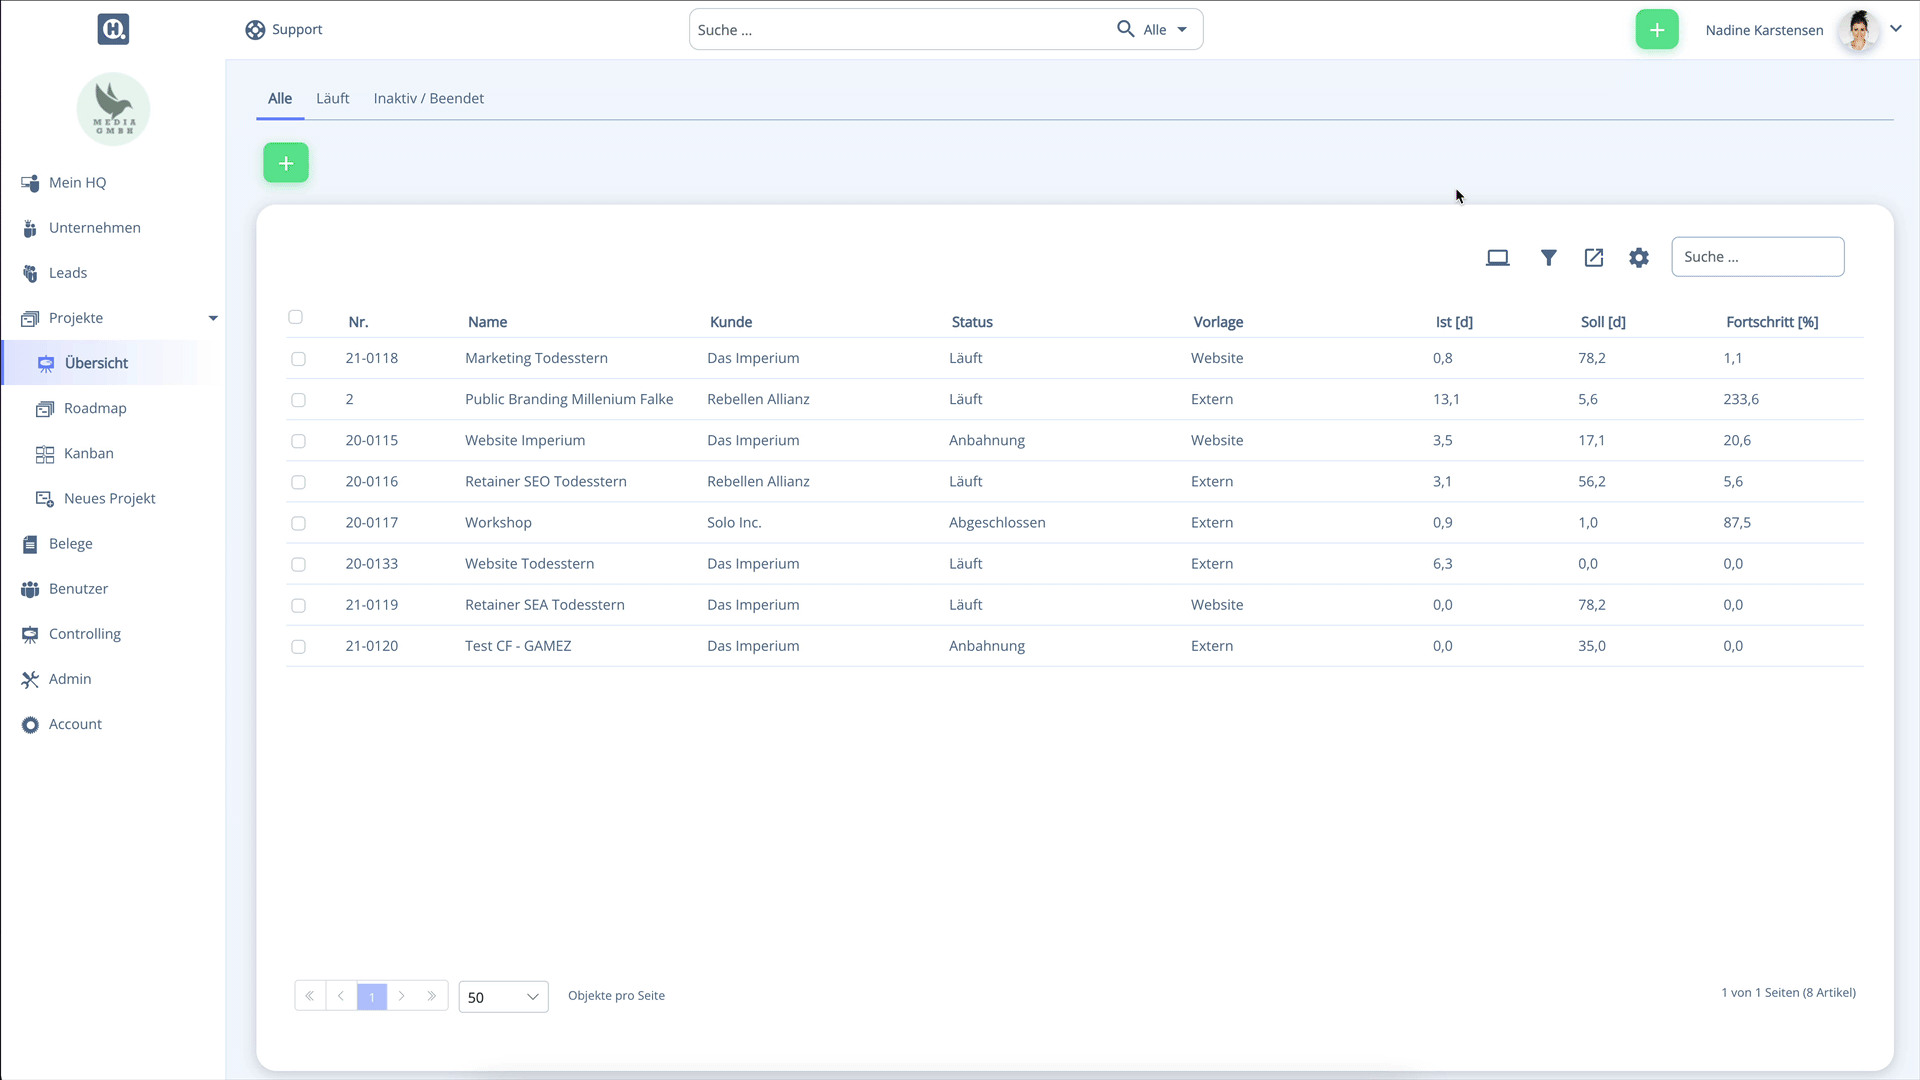This screenshot has width=1920, height=1080.
Task: Switch to the Alle tab
Action: coord(280,98)
